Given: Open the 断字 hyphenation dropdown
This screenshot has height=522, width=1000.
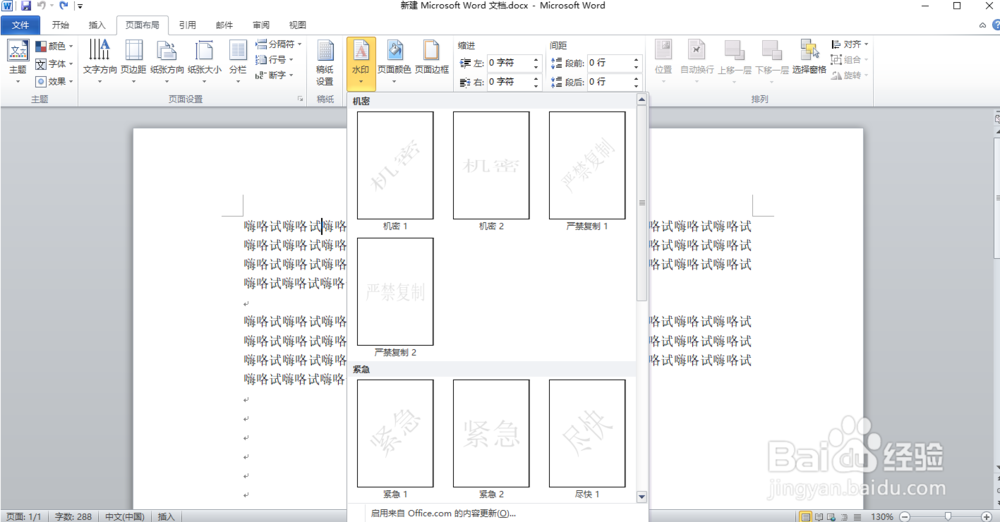Looking at the screenshot, I should coord(274,75).
